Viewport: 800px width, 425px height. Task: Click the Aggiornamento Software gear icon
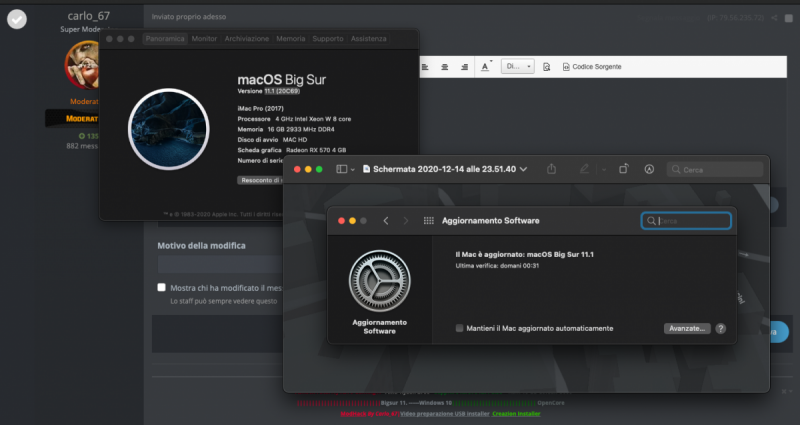[380, 281]
